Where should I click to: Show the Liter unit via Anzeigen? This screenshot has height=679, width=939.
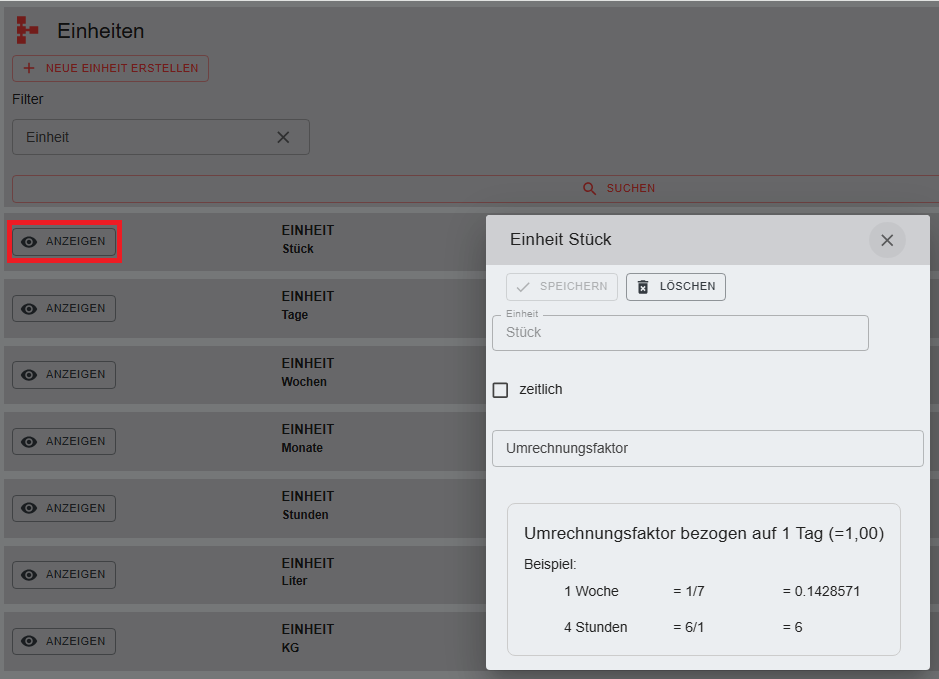[x=64, y=575]
